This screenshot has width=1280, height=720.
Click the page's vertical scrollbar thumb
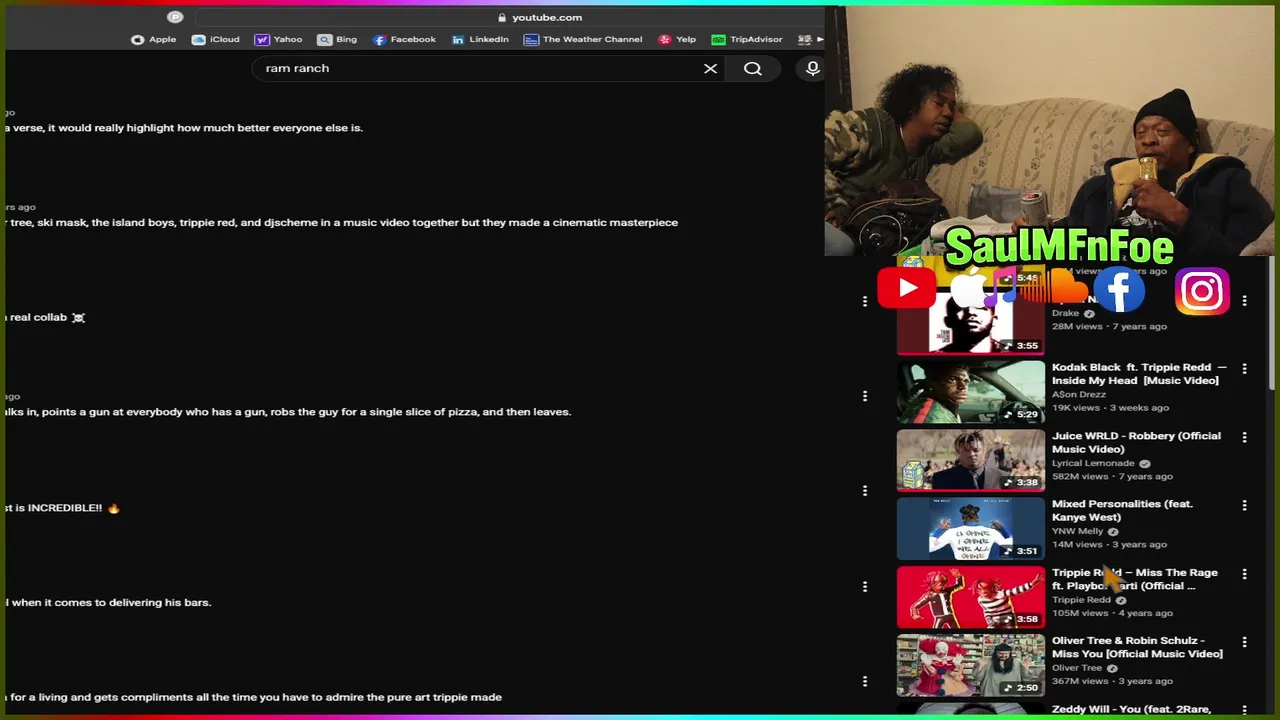click(x=1273, y=325)
